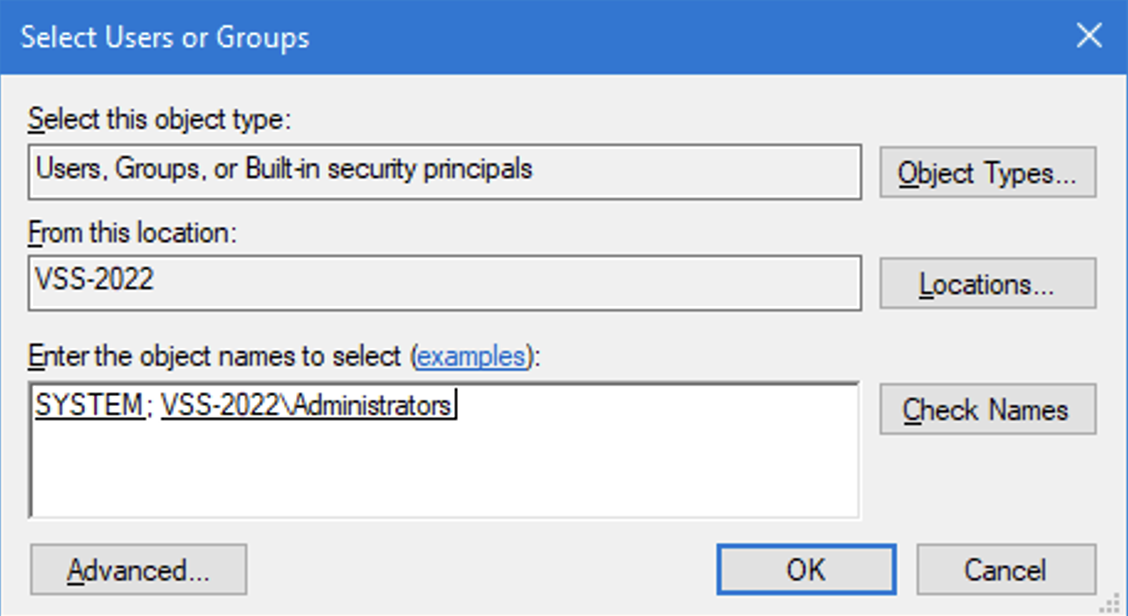The image size is (1128, 616).
Task: Click the 'From this location' label
Action: click(132, 233)
